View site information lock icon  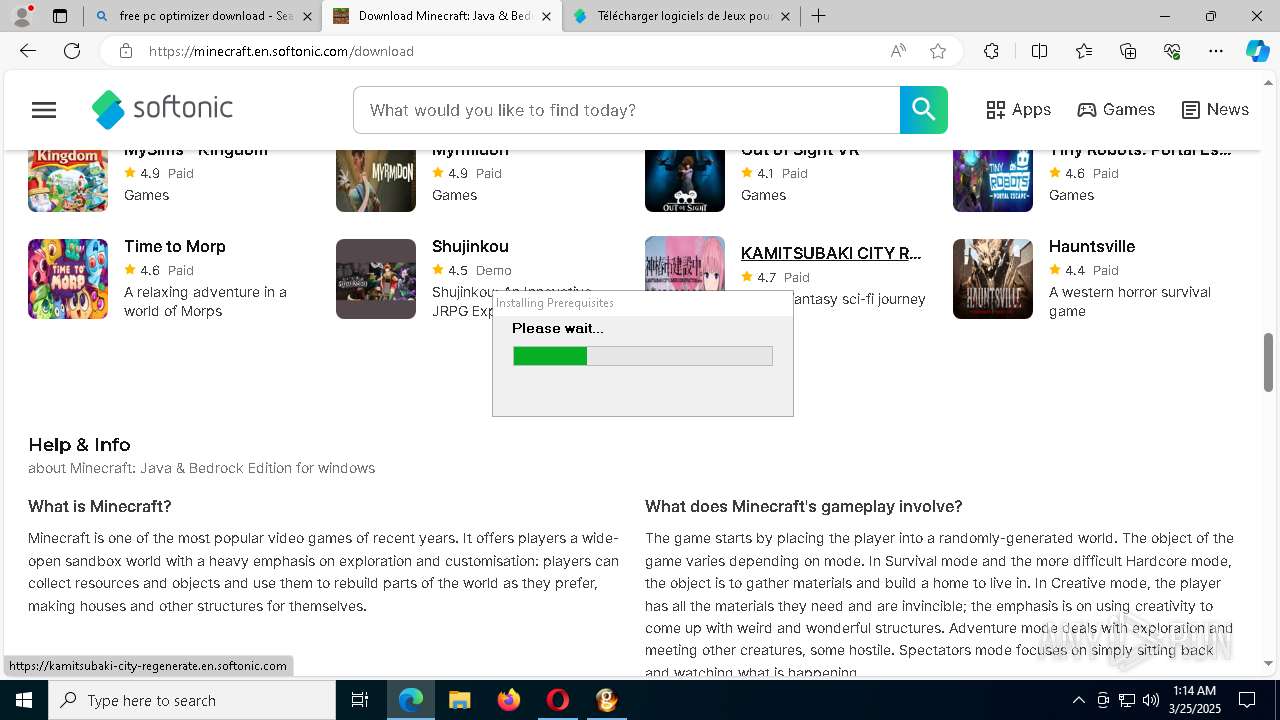pyautogui.click(x=126, y=51)
